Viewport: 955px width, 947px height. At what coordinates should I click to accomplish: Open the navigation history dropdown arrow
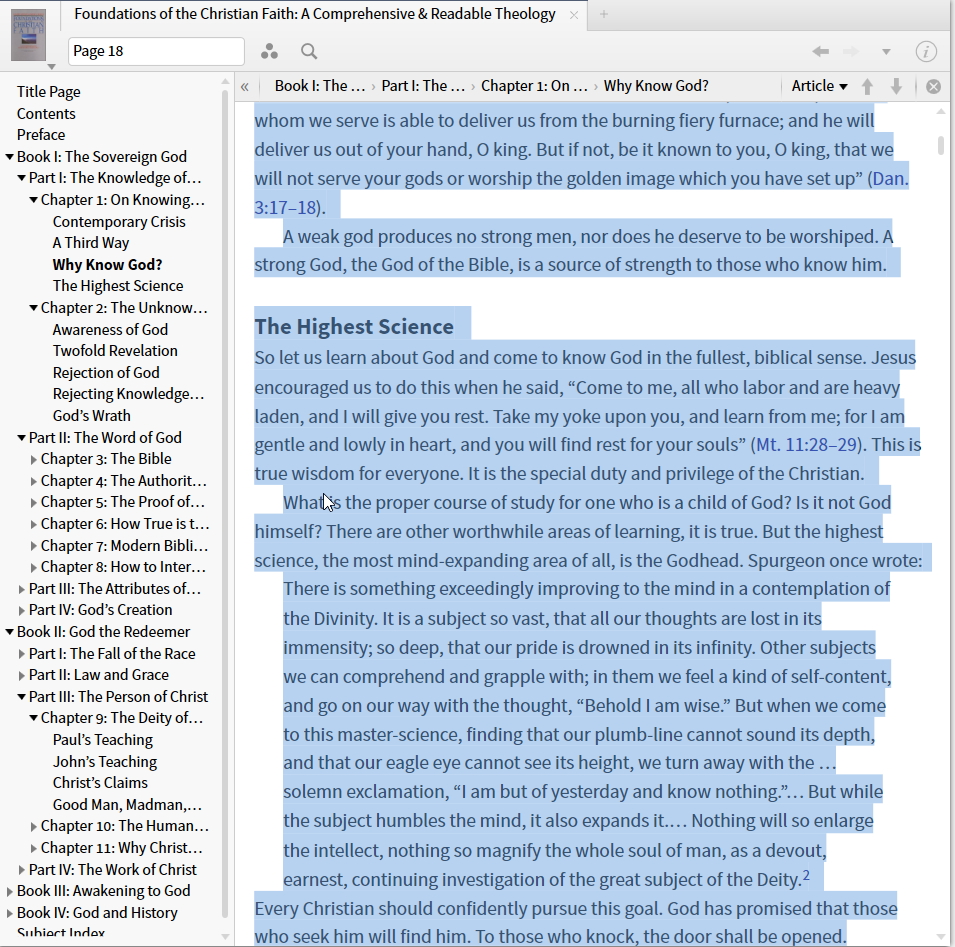click(886, 52)
